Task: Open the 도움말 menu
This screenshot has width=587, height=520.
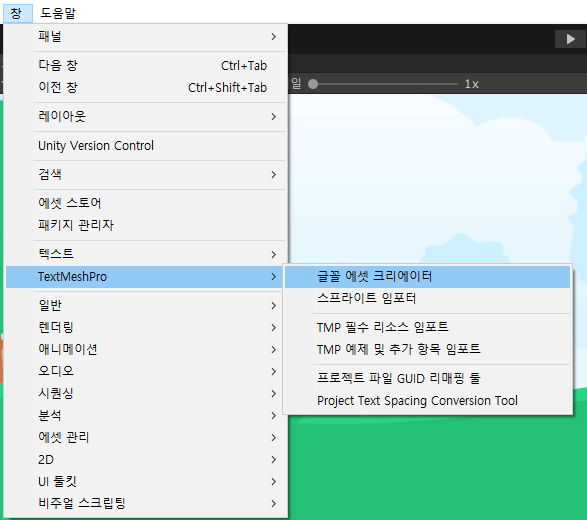Action: pos(58,13)
